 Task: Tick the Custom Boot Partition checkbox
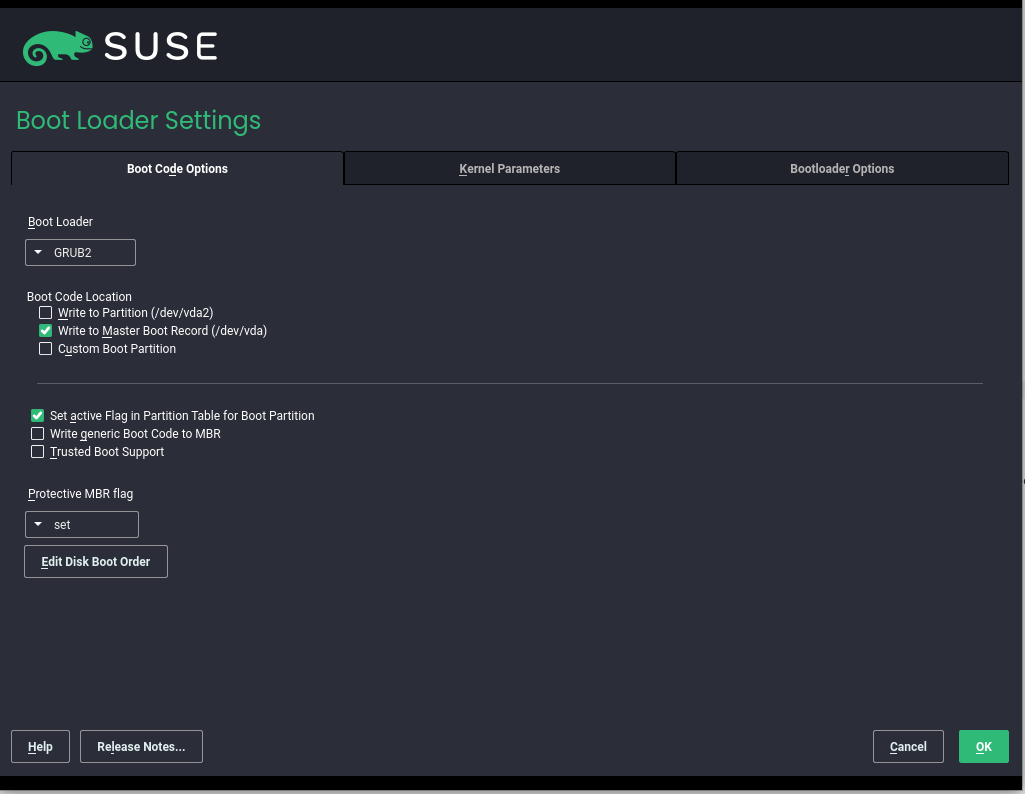(45, 349)
